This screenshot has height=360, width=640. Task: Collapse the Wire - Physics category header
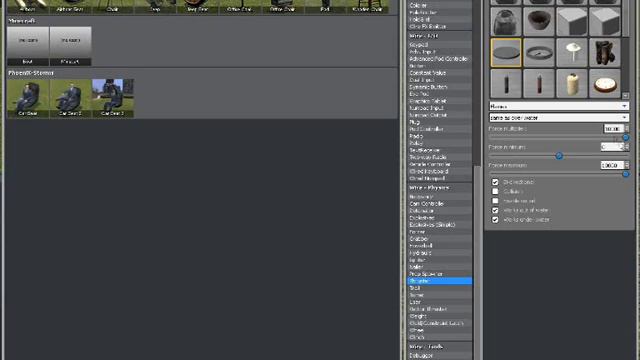[440, 188]
